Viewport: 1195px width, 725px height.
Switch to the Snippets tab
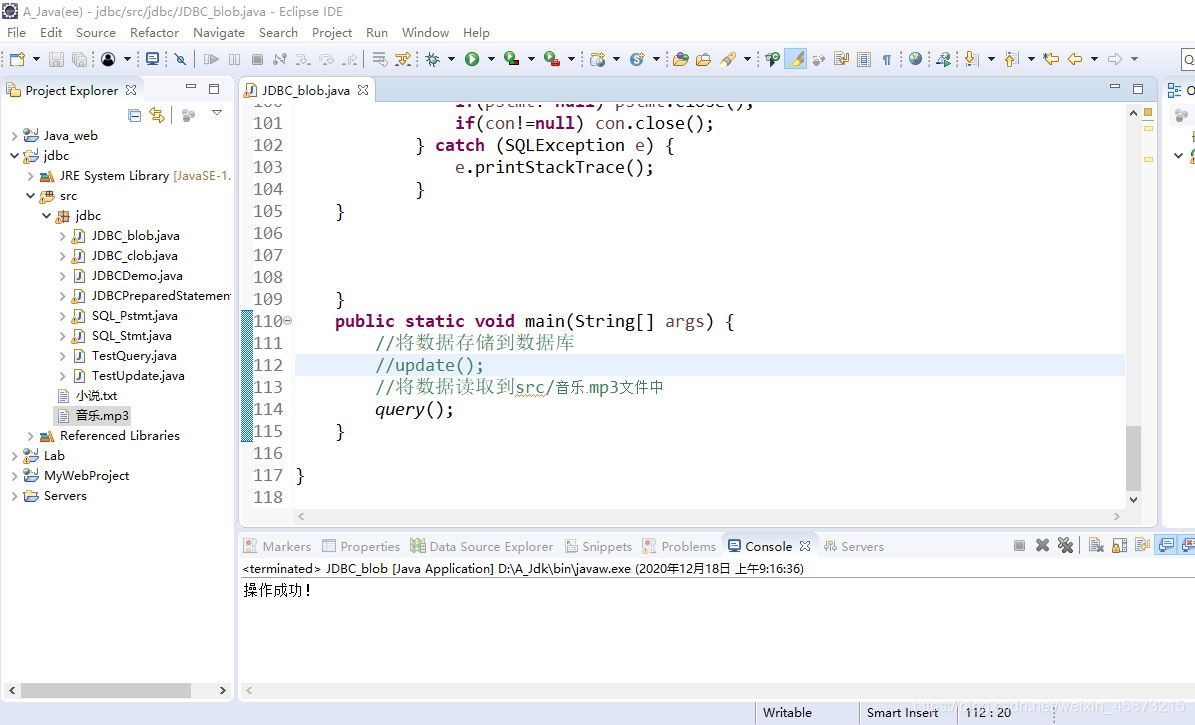598,546
